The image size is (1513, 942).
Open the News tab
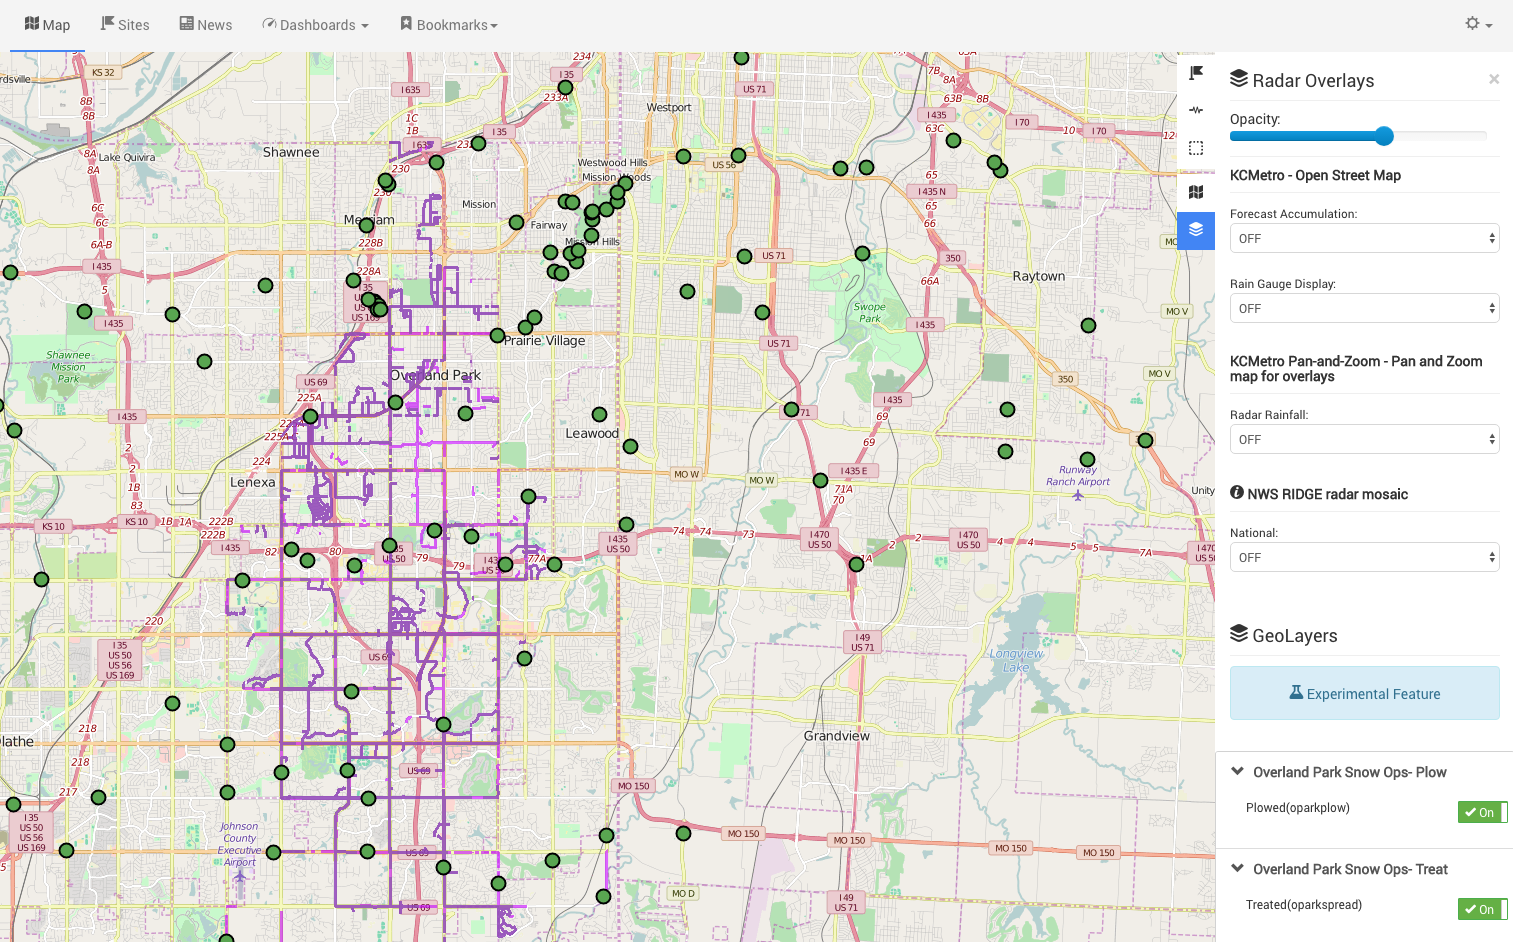coord(206,25)
